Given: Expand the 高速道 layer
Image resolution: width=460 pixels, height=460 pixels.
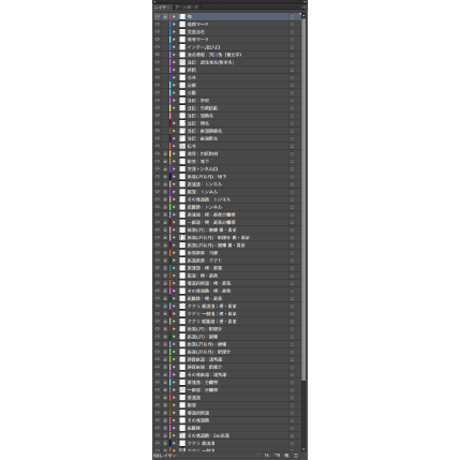Looking at the screenshot, I should coord(174,397).
